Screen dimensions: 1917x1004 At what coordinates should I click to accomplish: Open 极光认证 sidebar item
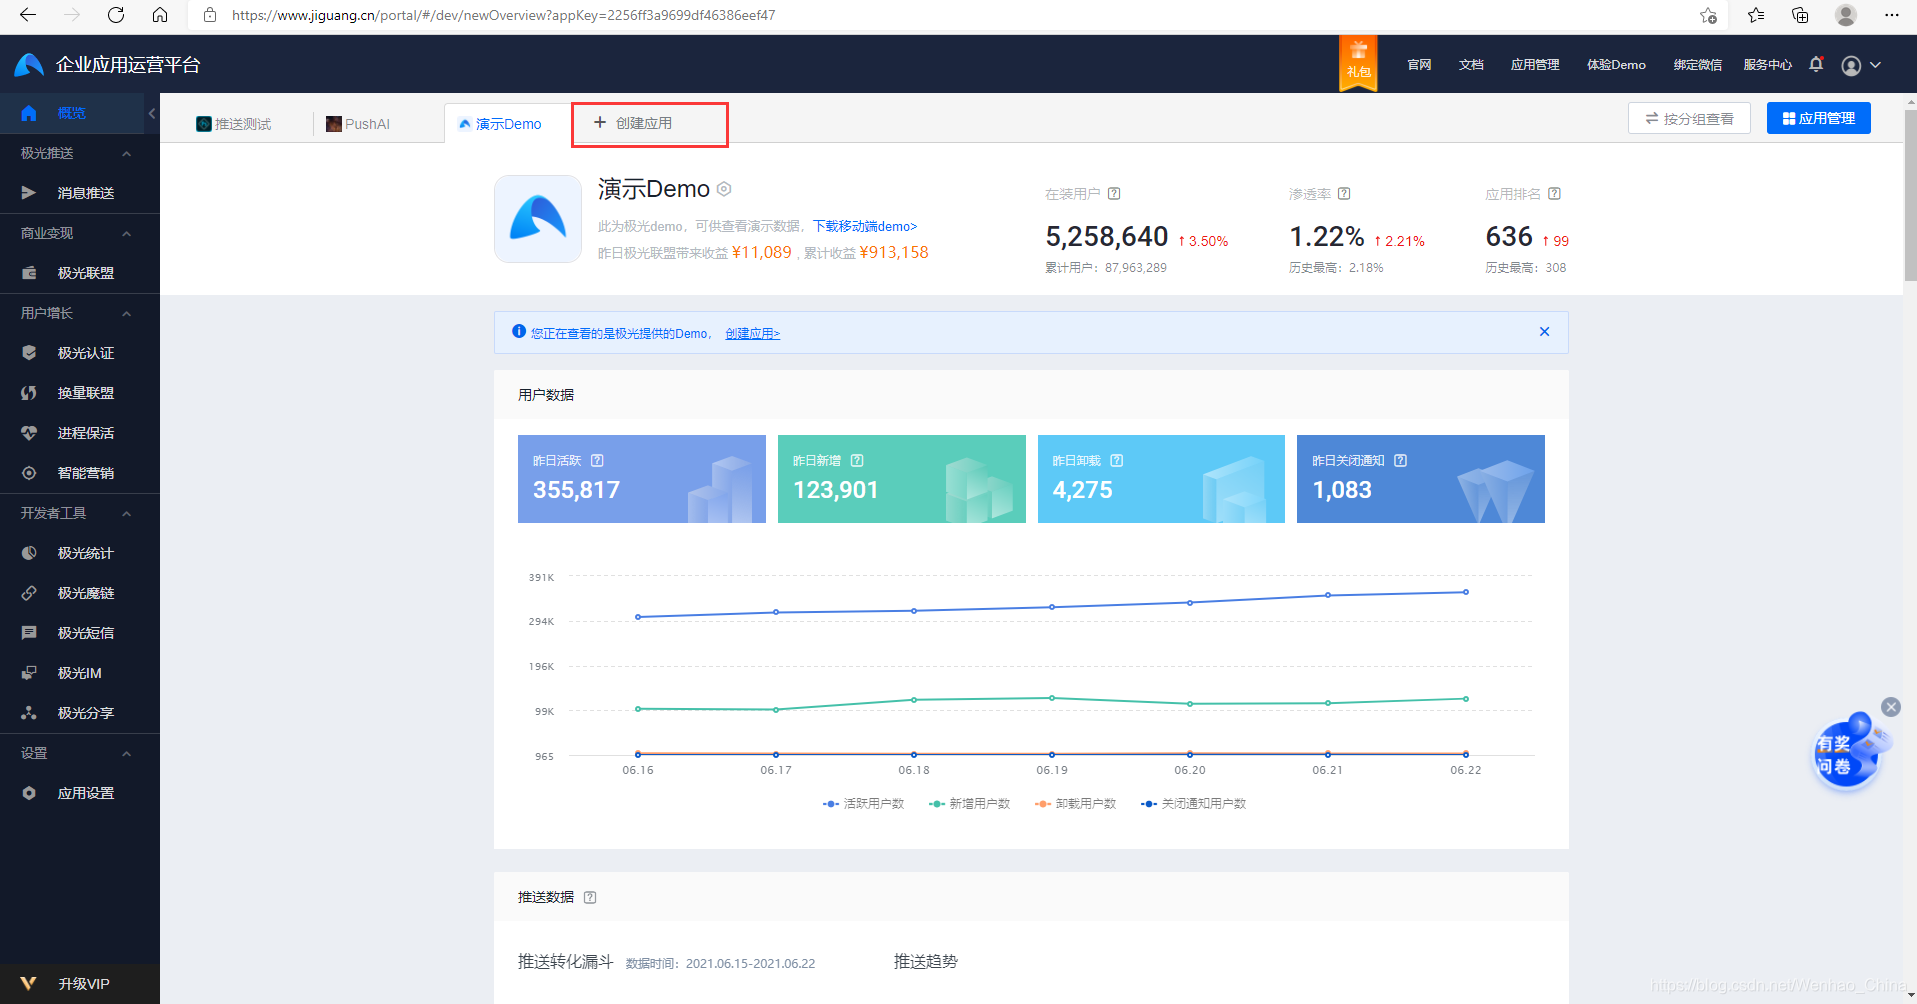[80, 353]
